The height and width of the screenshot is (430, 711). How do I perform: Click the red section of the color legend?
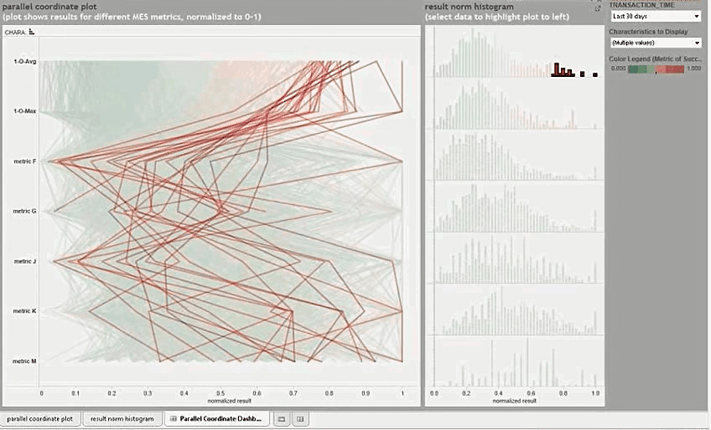(x=670, y=69)
